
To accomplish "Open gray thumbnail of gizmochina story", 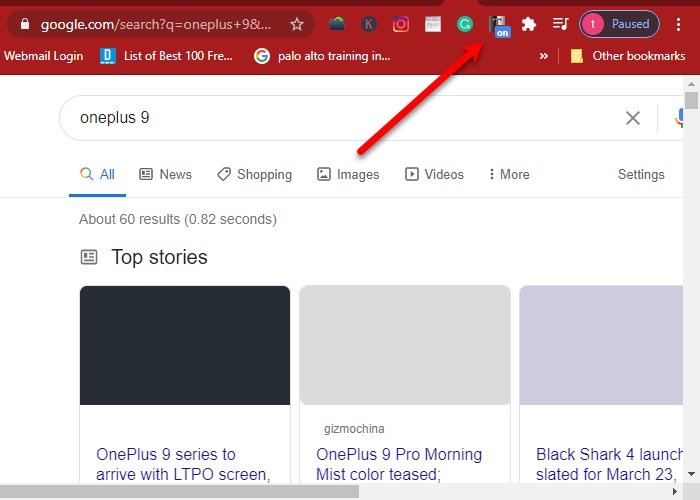I will [x=405, y=346].
